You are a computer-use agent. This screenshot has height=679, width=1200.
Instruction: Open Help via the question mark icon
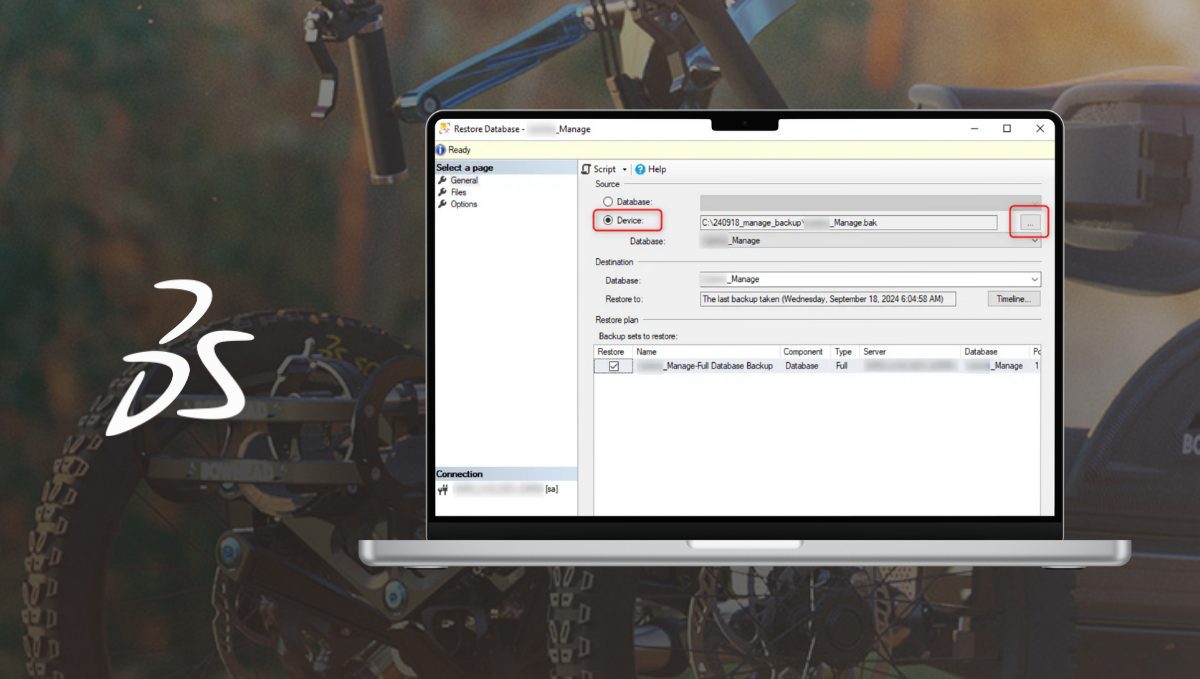point(640,170)
